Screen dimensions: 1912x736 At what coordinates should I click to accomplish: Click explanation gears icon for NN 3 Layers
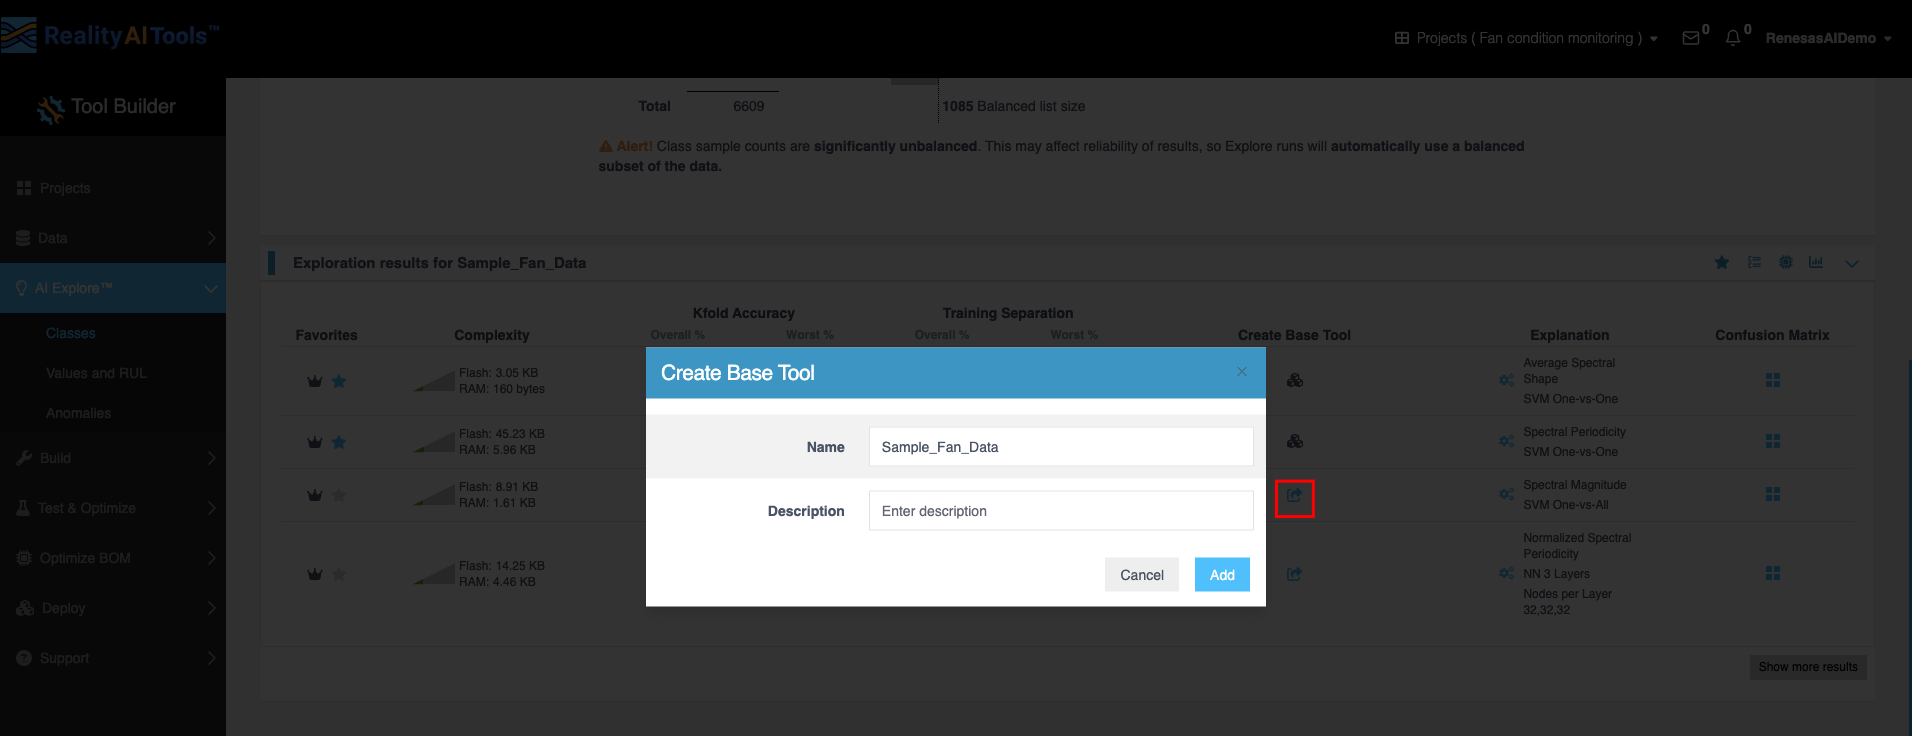tap(1506, 573)
